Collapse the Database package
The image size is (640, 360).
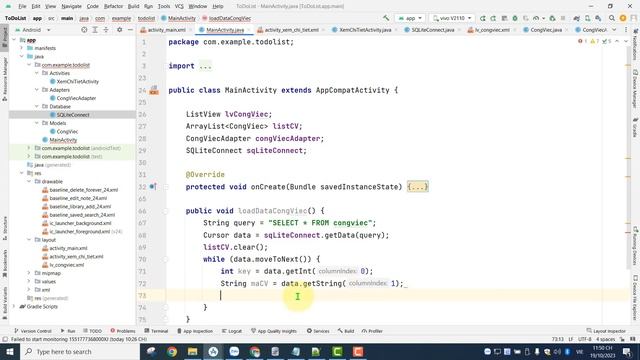coord(37,107)
